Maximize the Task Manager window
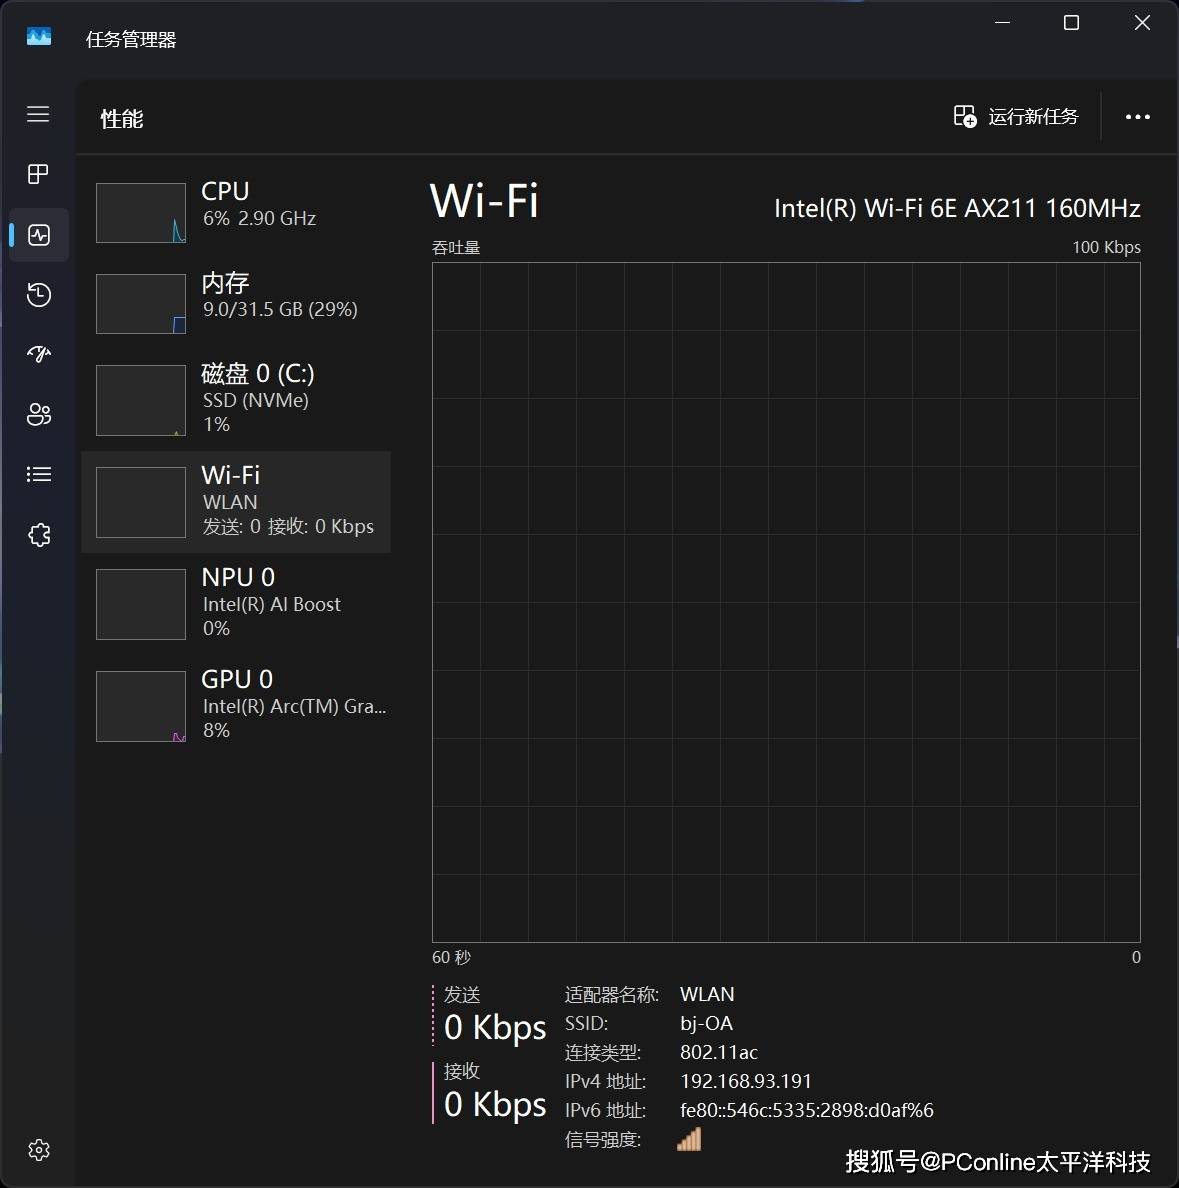Viewport: 1179px width, 1188px height. pos(1071,23)
